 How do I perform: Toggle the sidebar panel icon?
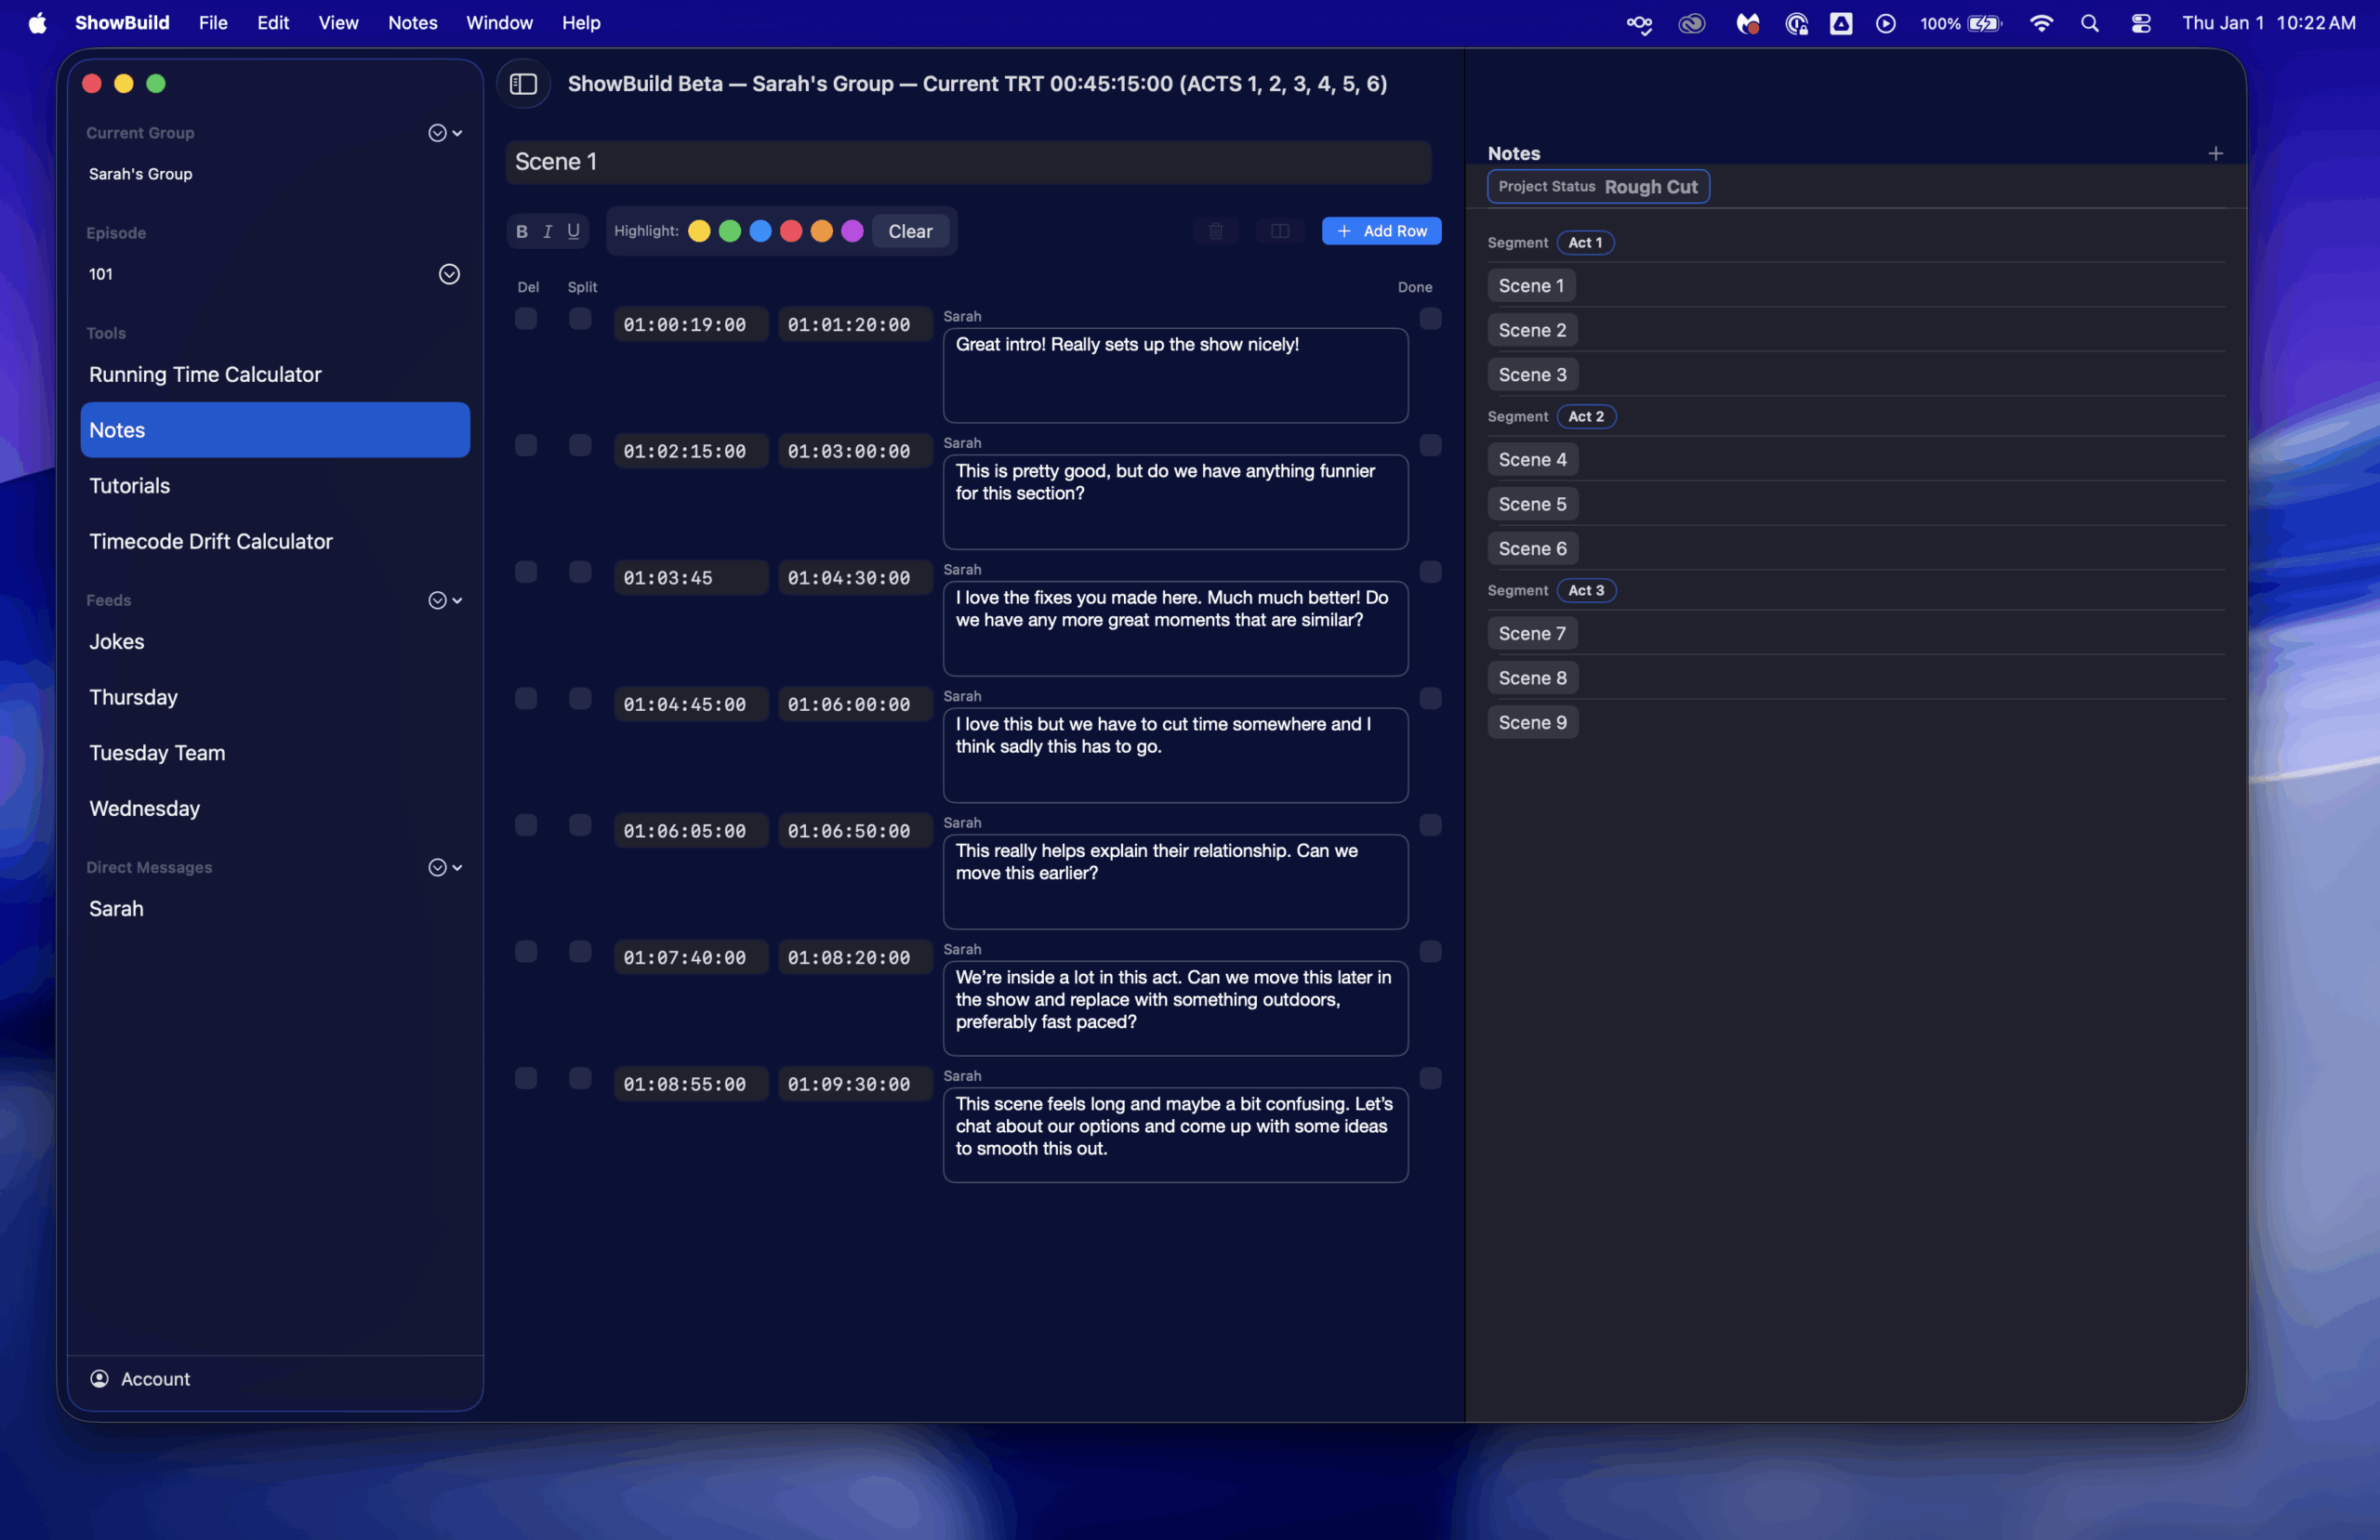tap(523, 84)
